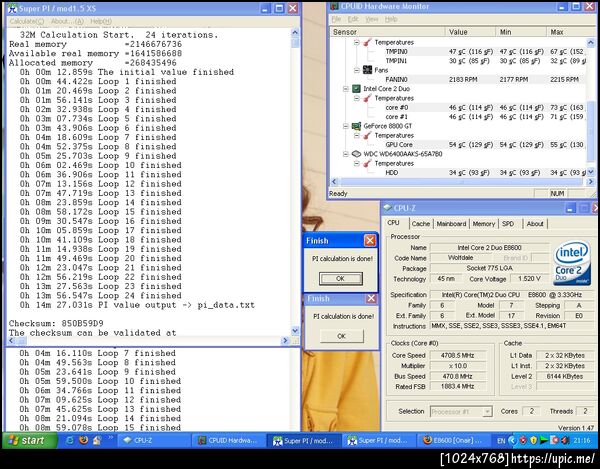This screenshot has height=469, width=600.
Task: Switch to the About tab in CPU-Z
Action: point(535,224)
